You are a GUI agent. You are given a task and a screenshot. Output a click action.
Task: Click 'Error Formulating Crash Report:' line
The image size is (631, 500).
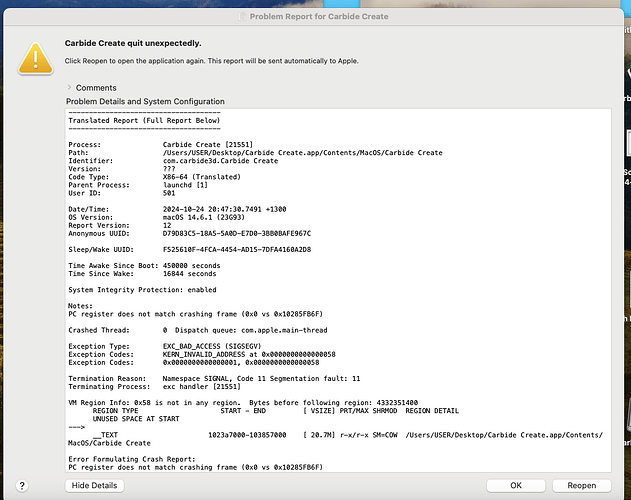[132, 459]
